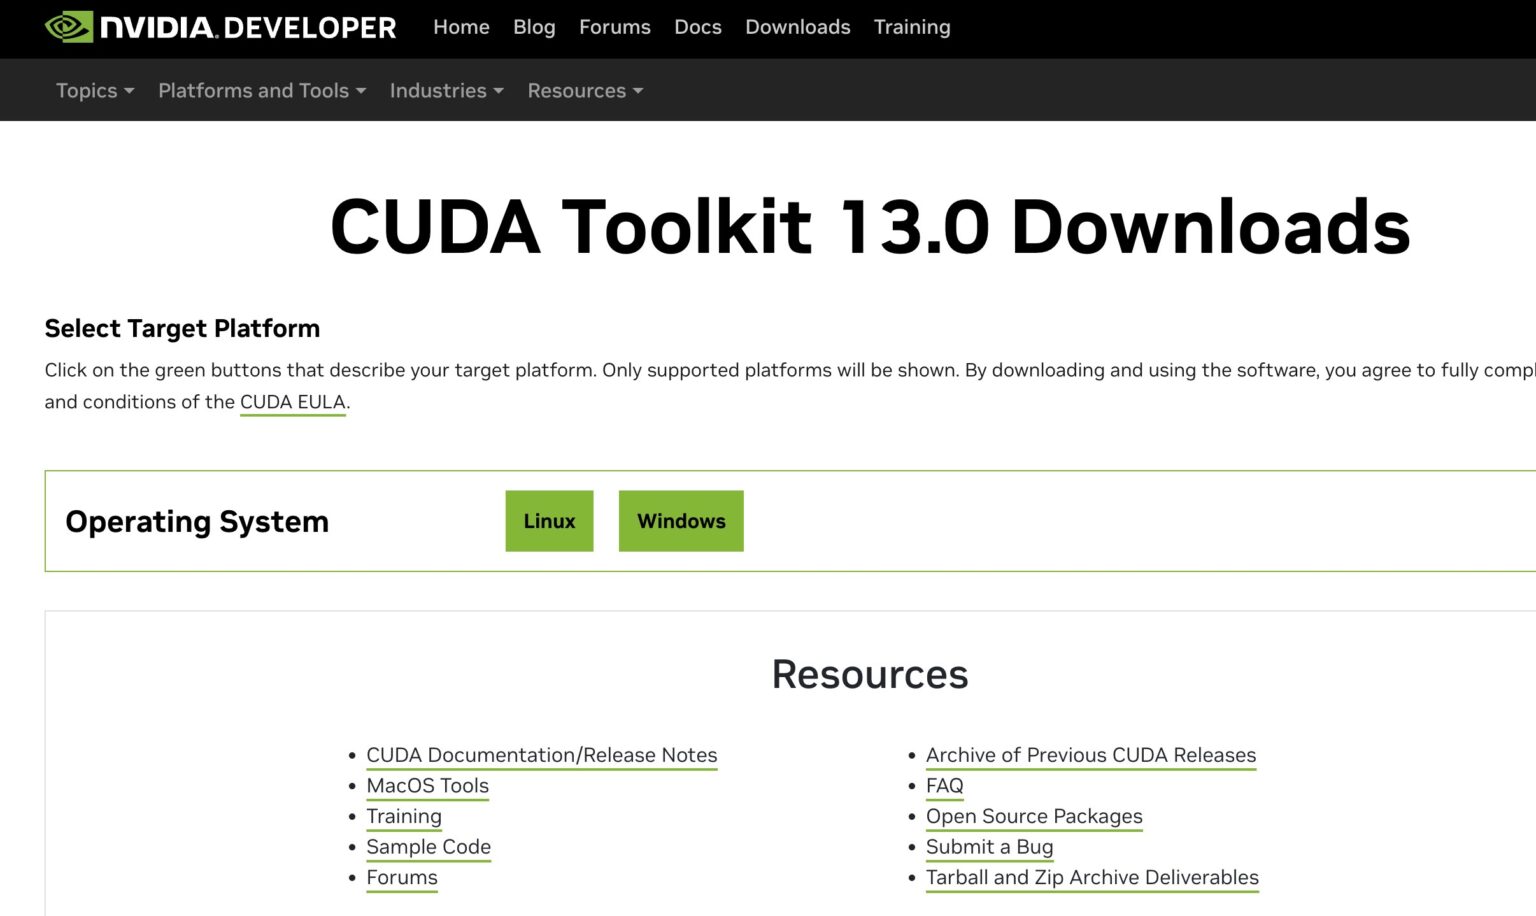Select Windows as the operating system
The image size is (1536, 916).
680,520
